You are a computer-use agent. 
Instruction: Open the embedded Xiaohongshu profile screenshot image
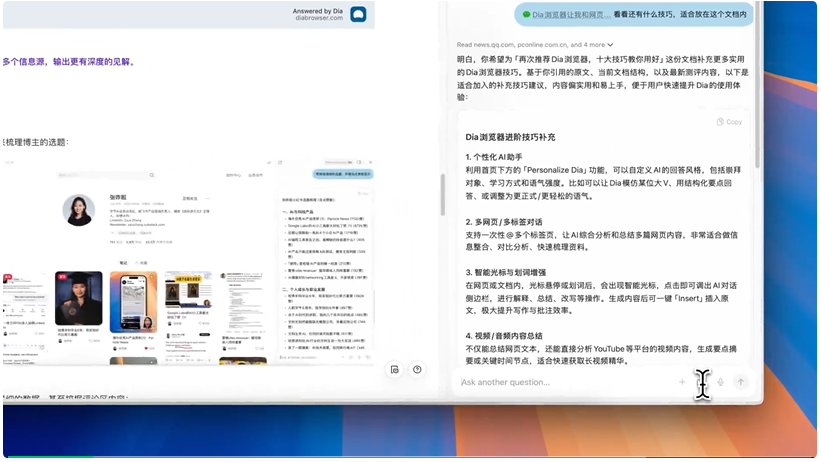[188, 261]
